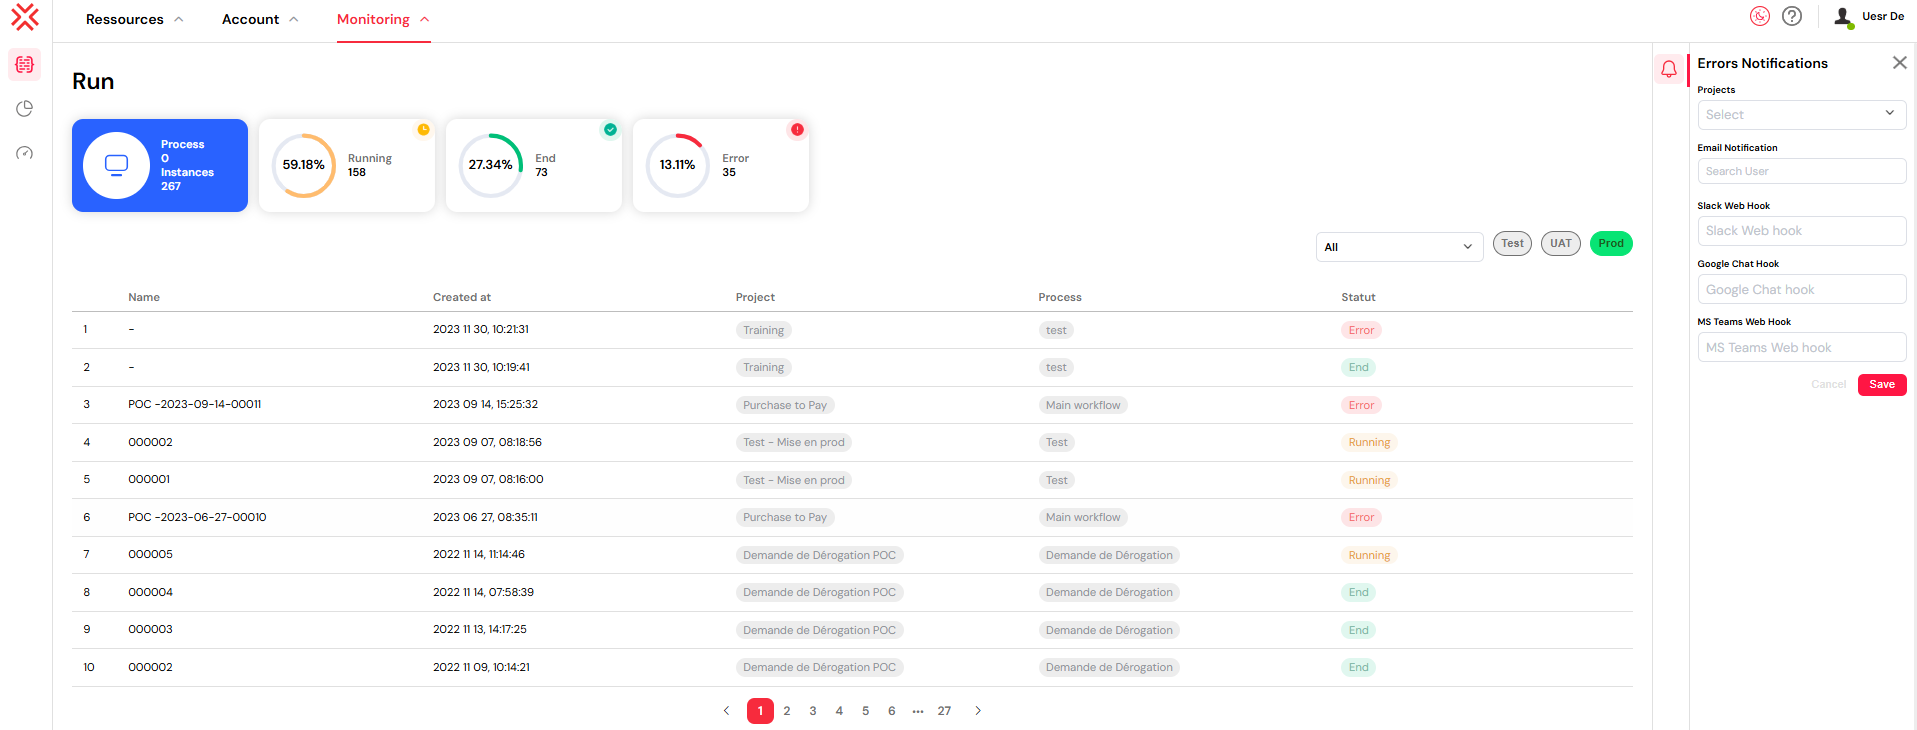This screenshot has height=730, width=1917.
Task: Focus the MS Teams Web hook field
Action: click(1801, 347)
